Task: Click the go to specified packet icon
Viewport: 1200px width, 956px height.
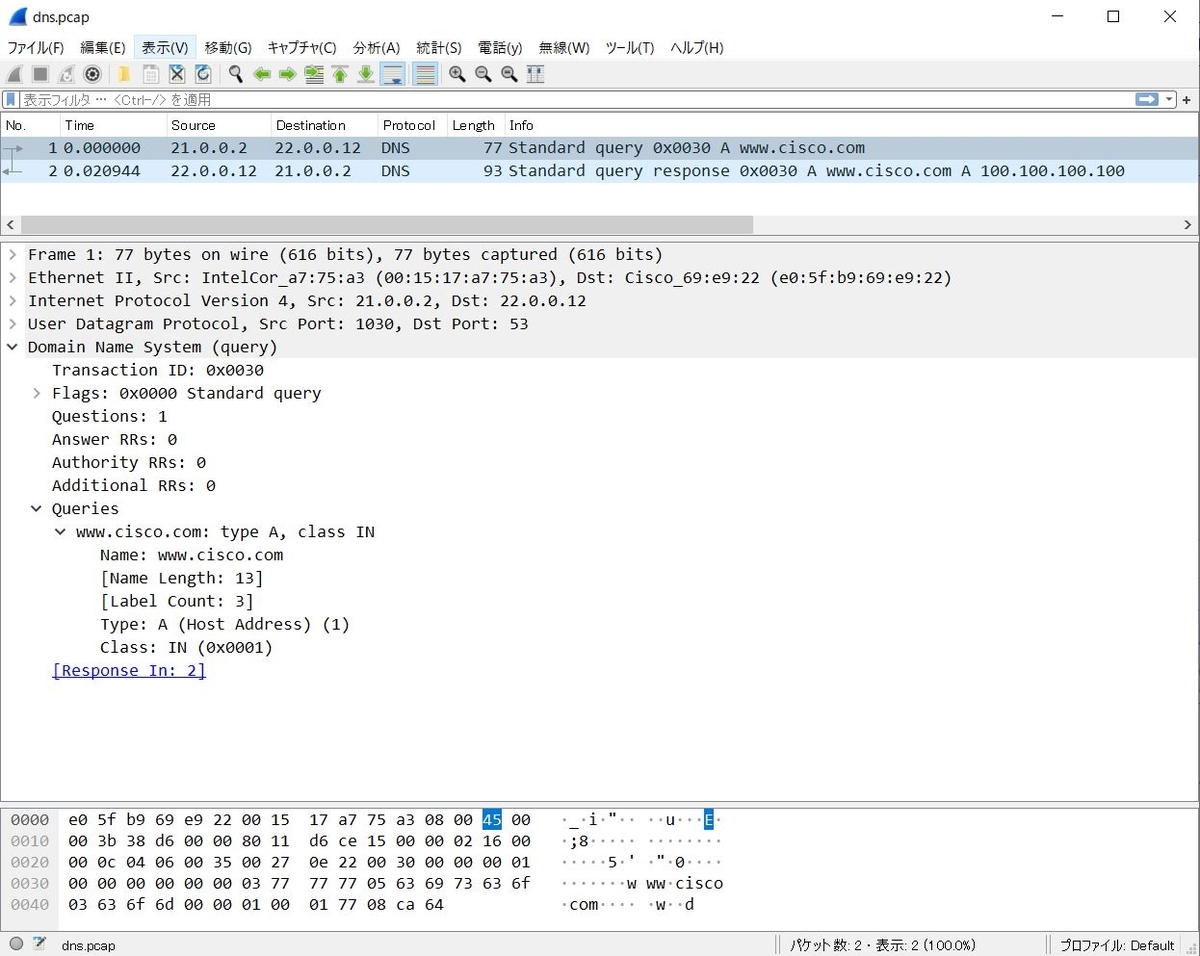Action: point(314,74)
